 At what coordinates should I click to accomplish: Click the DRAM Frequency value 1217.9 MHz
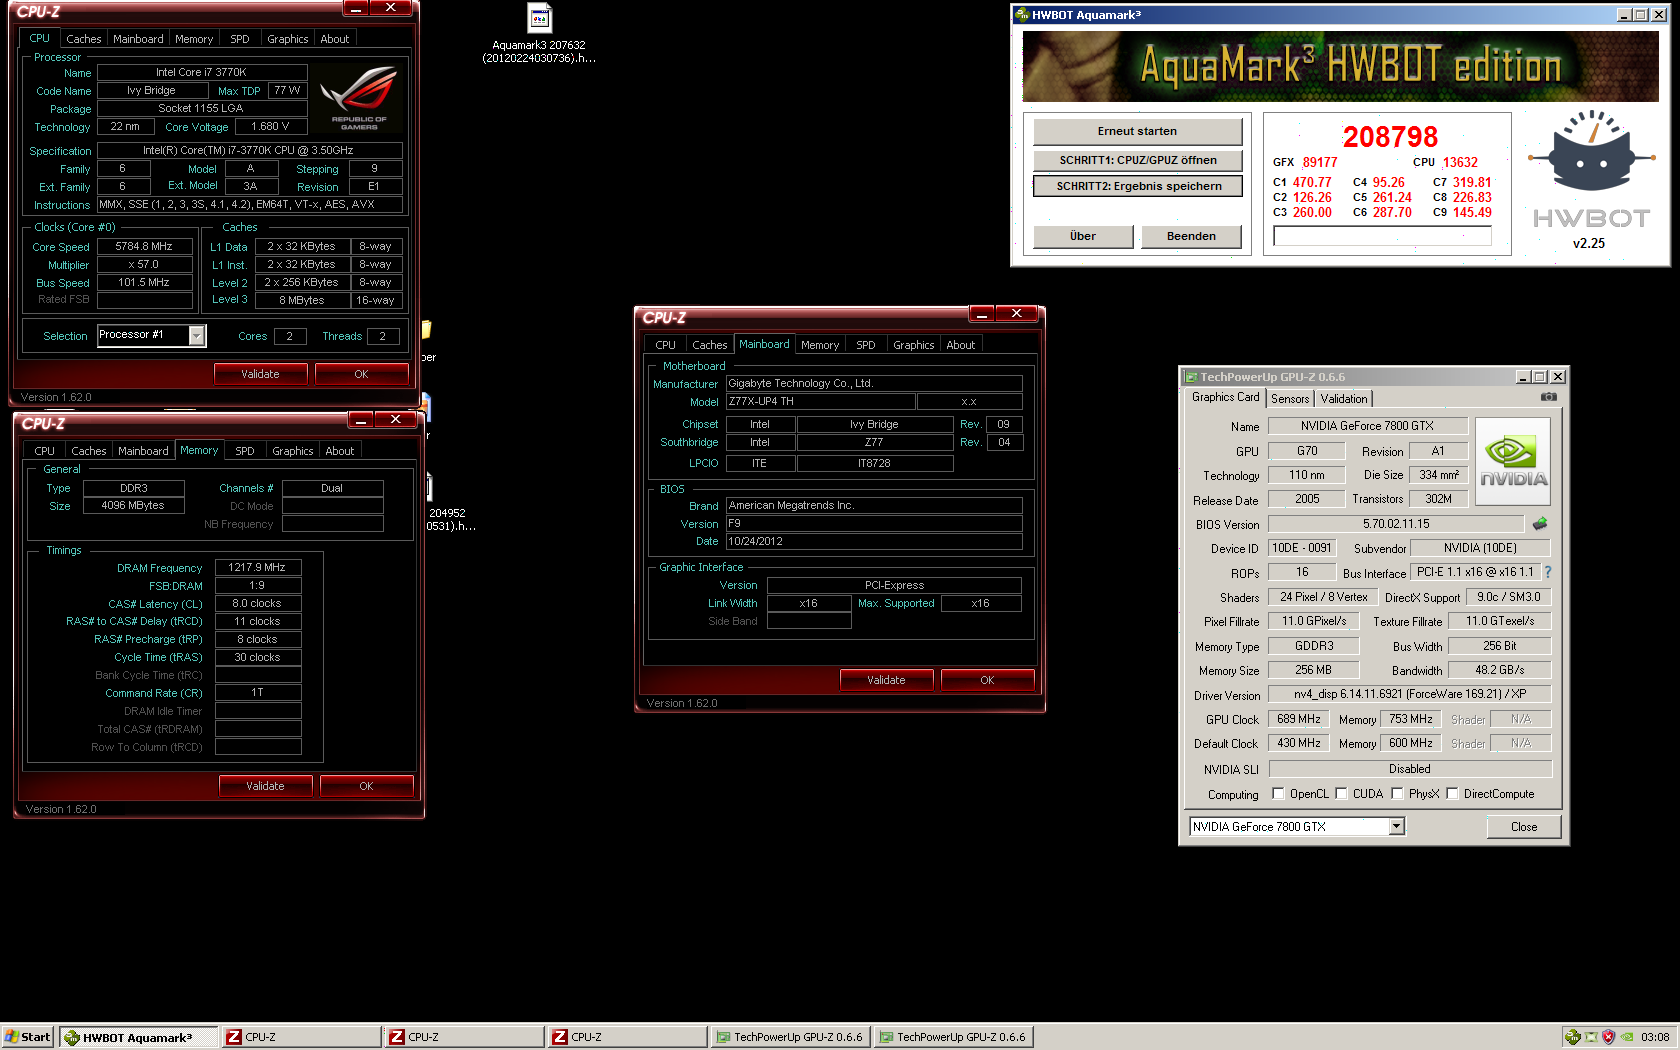click(258, 567)
